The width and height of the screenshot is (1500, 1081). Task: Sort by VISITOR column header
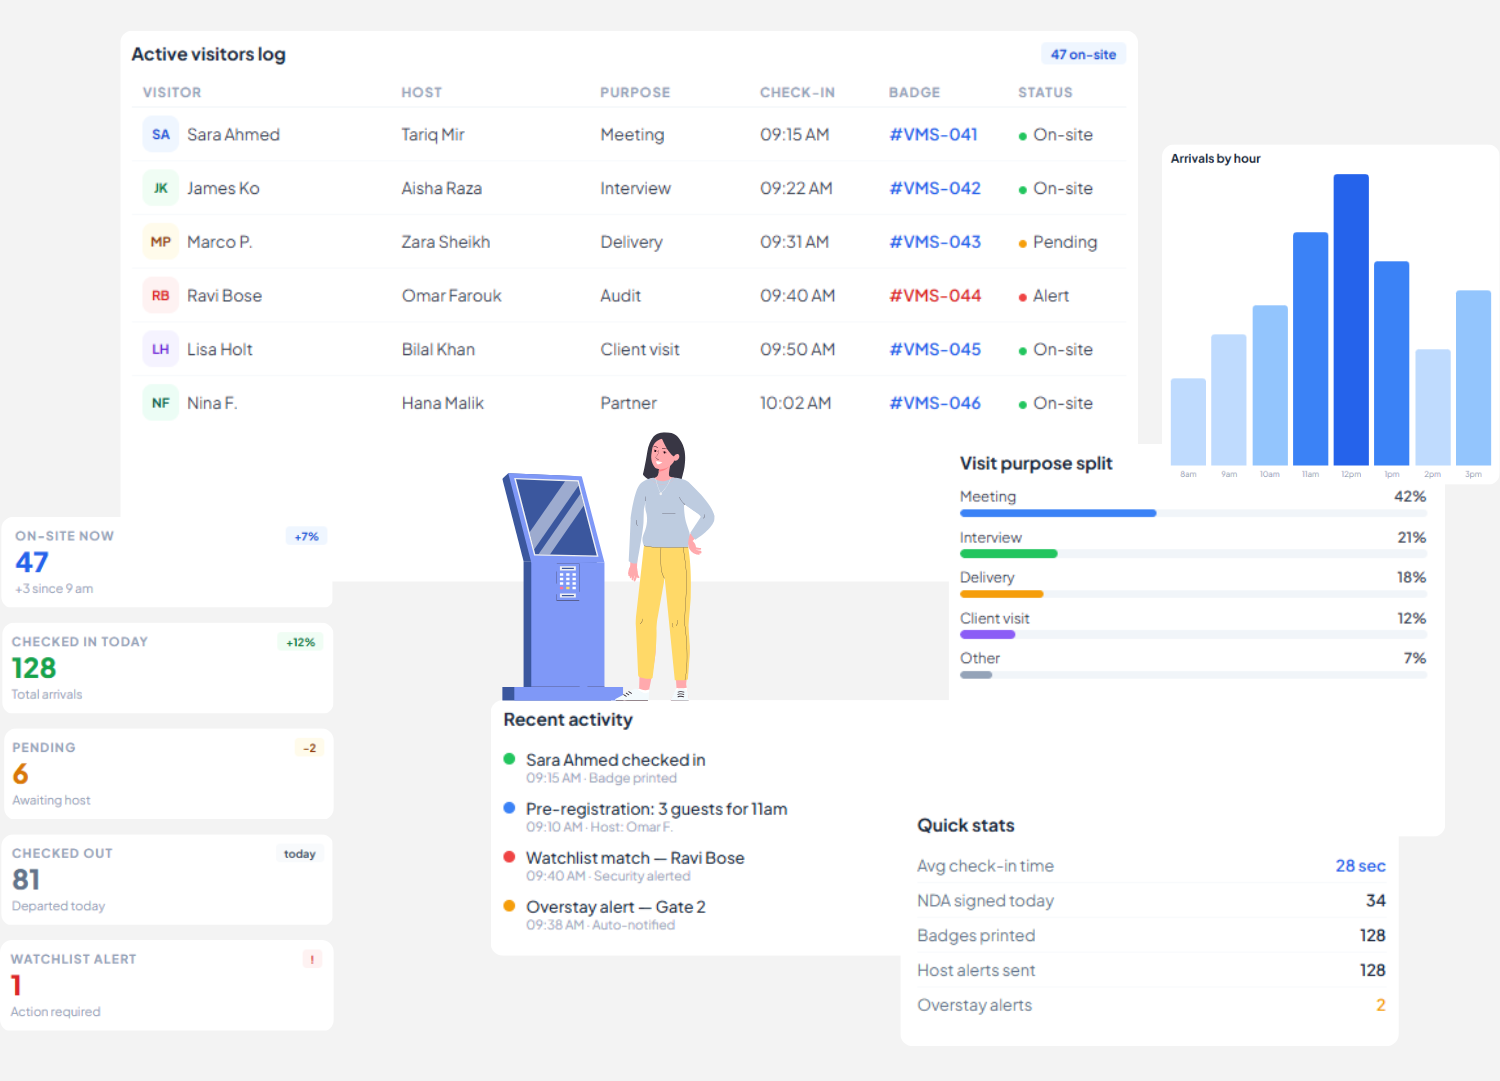pos(172,92)
